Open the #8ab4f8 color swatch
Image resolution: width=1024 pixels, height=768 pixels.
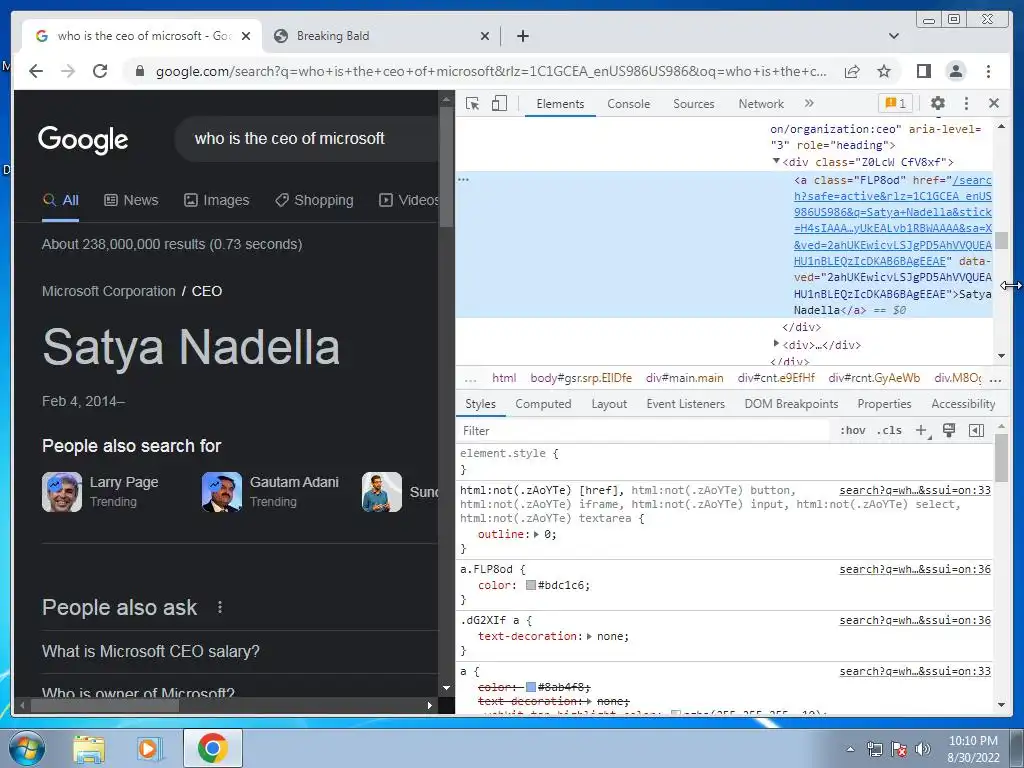point(531,687)
